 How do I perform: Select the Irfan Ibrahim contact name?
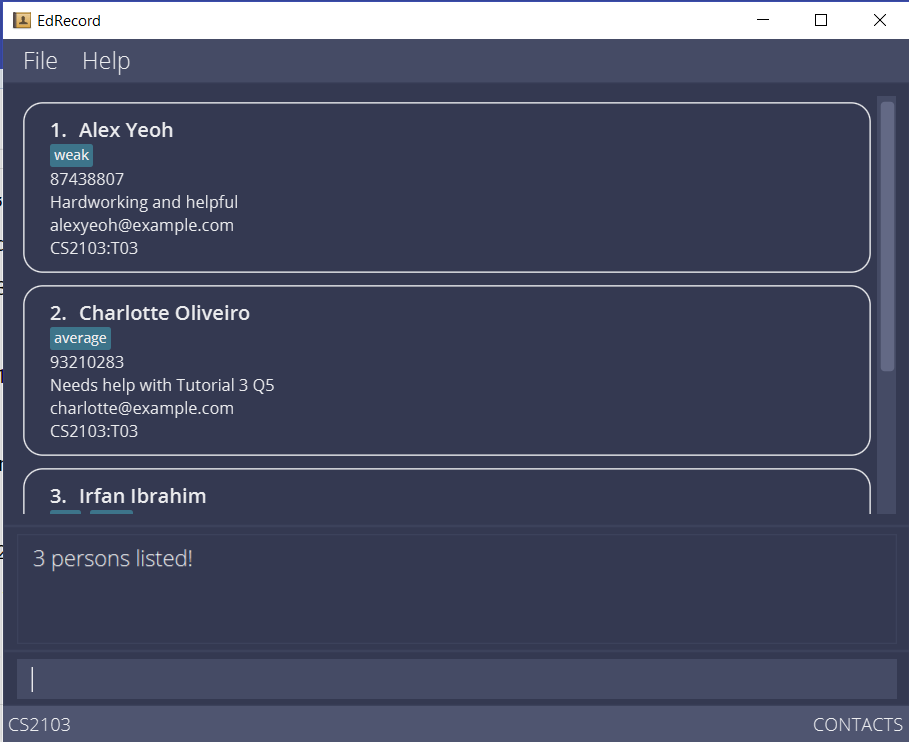coord(143,496)
